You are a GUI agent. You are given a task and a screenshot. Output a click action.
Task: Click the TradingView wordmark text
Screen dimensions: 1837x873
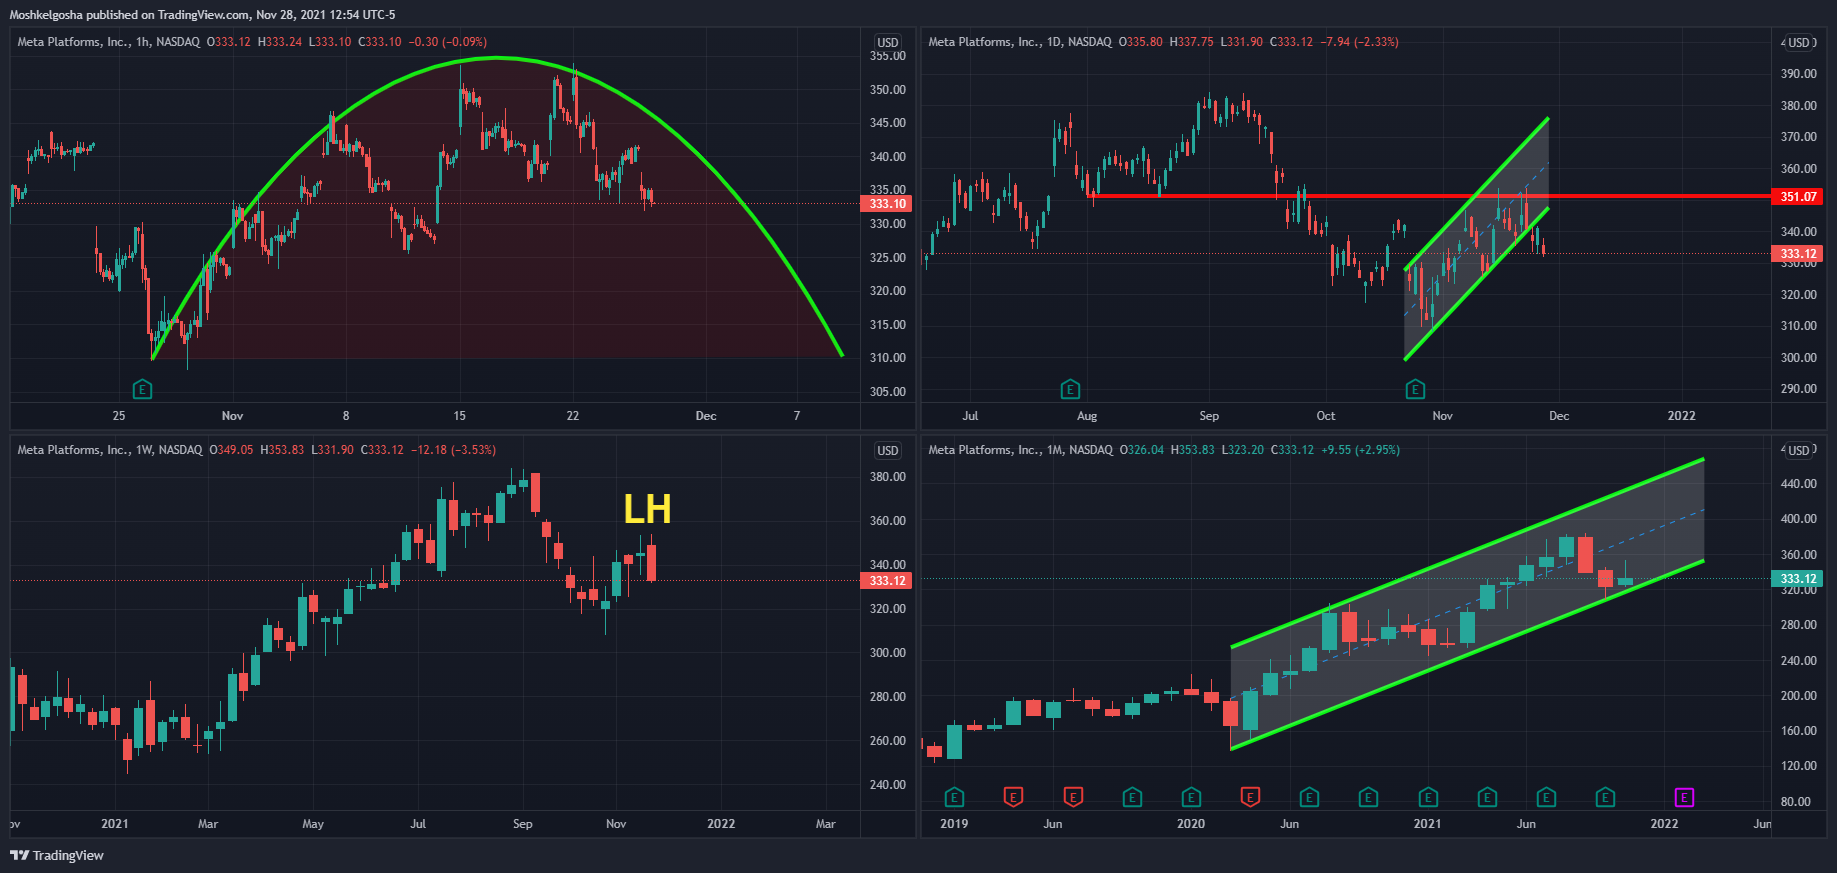pyautogui.click(x=68, y=855)
